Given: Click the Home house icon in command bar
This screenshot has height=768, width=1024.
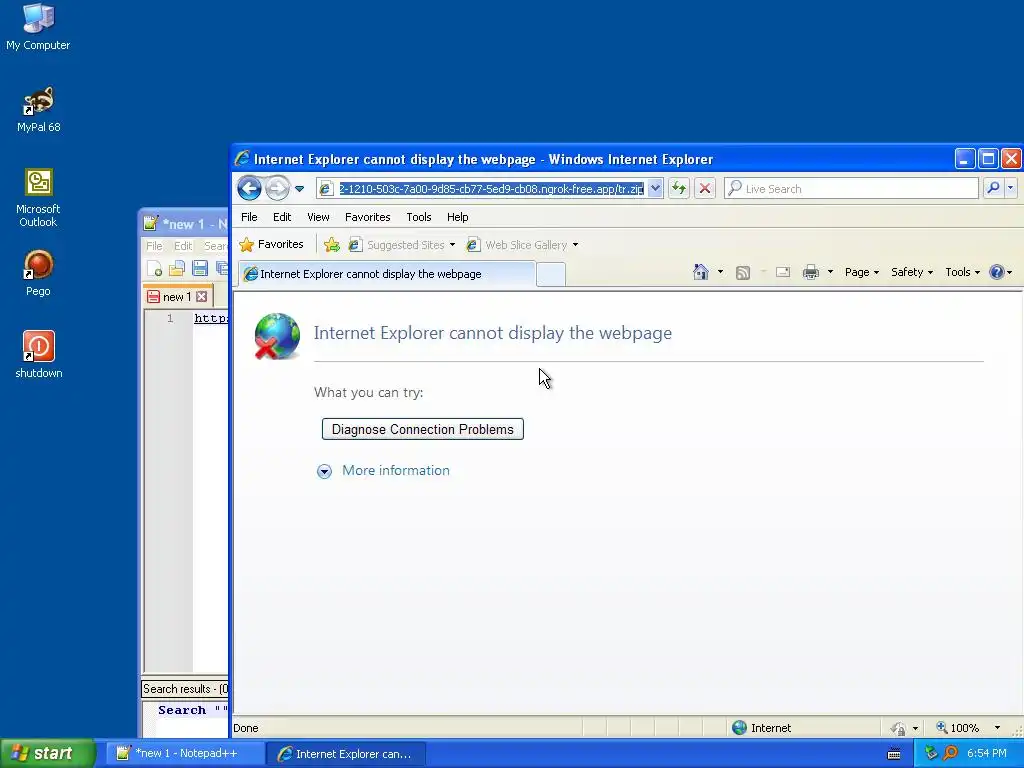Looking at the screenshot, I should tap(701, 272).
